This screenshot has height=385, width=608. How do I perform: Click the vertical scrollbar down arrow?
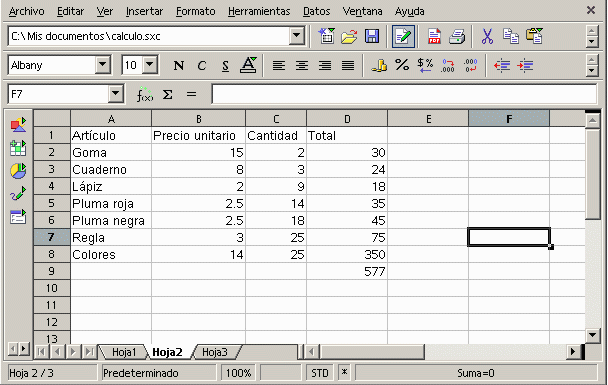[x=592, y=335]
